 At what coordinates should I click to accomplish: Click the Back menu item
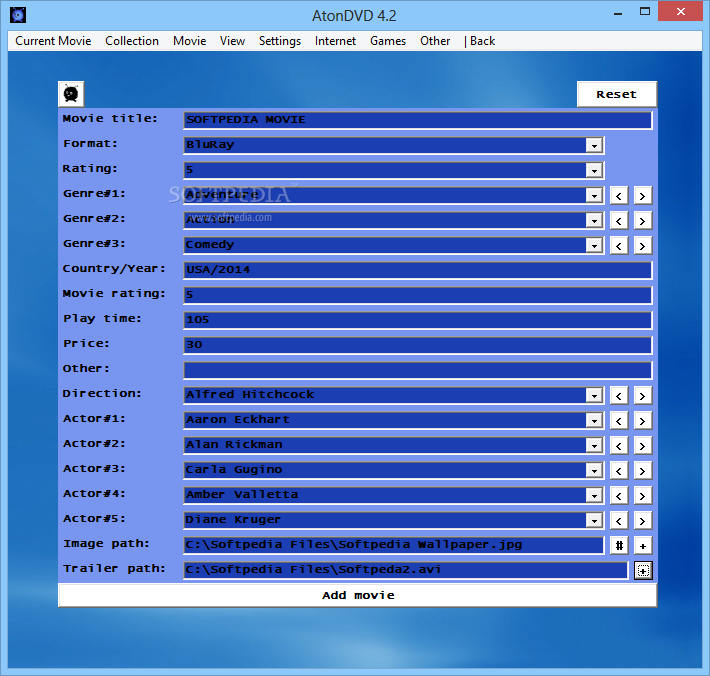click(480, 41)
